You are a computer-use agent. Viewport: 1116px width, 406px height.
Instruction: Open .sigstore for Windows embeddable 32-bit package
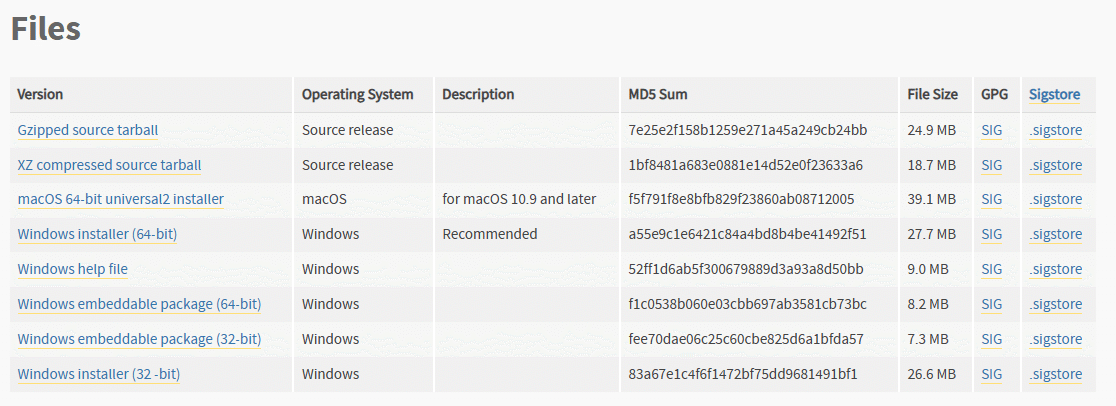pos(1056,339)
